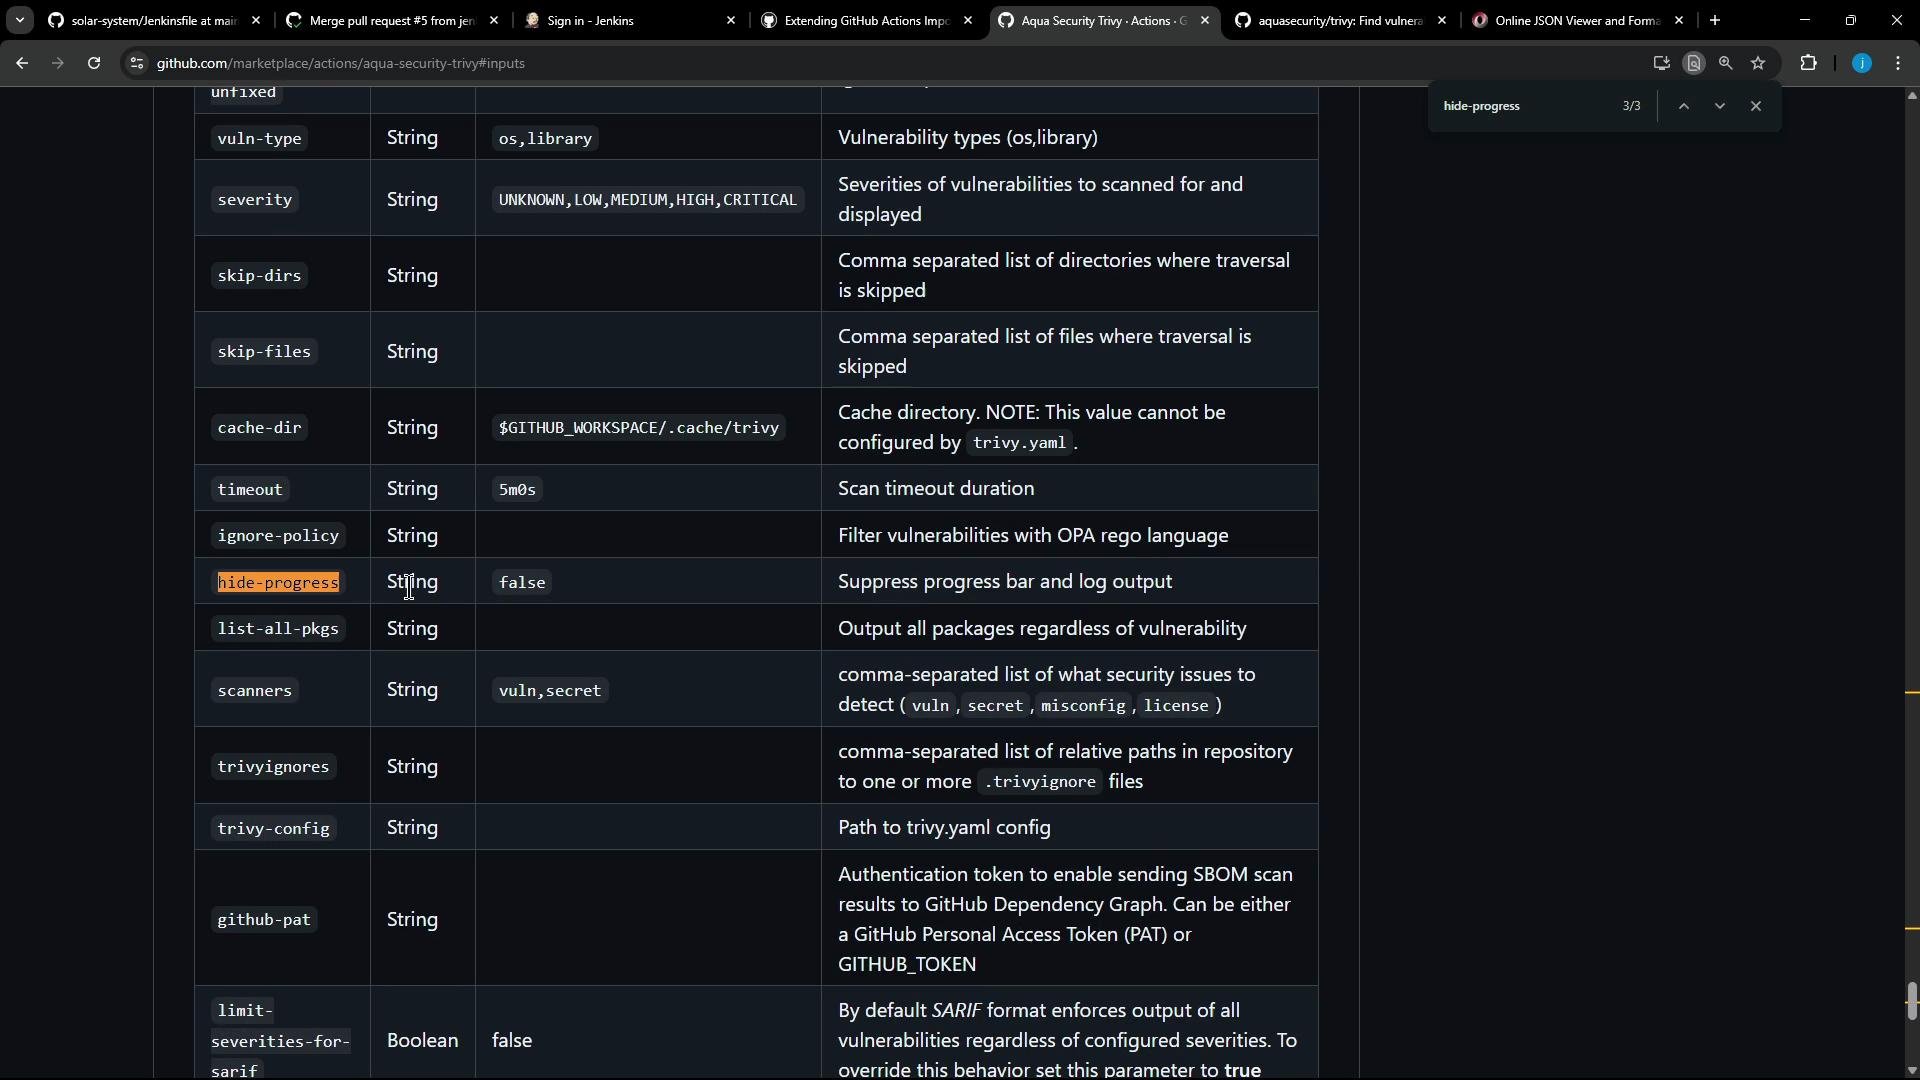This screenshot has width=1920, height=1080.
Task: Close the Merge pull request #5 tab
Action: point(494,20)
